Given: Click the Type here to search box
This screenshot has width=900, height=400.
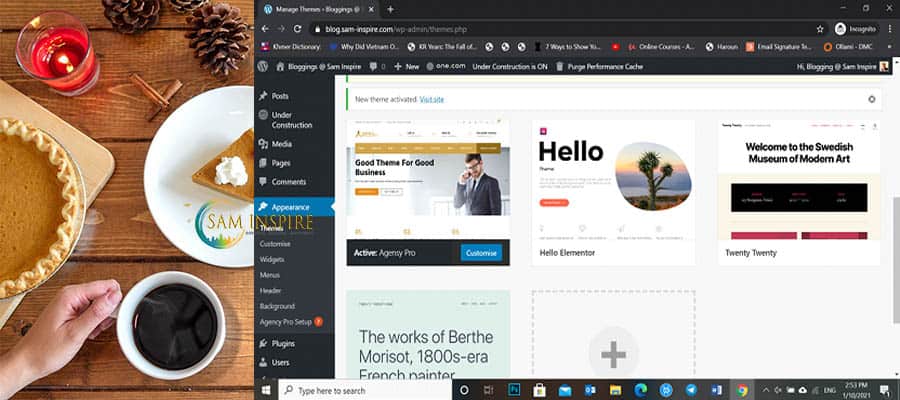Looking at the screenshot, I should [x=366, y=390].
